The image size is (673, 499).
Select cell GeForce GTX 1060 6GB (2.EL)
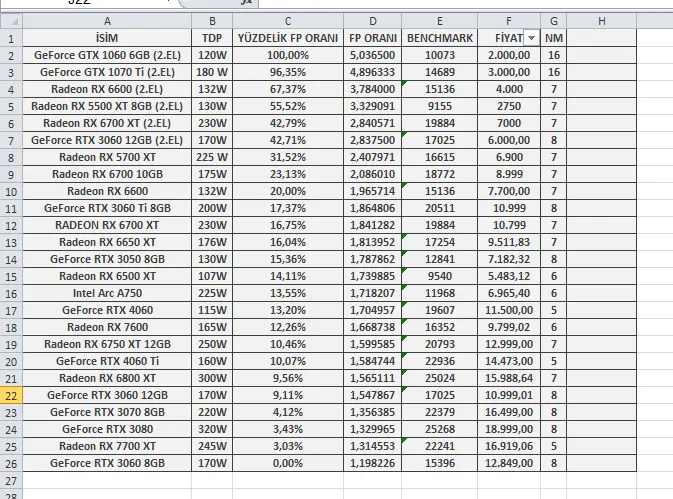[x=107, y=55]
